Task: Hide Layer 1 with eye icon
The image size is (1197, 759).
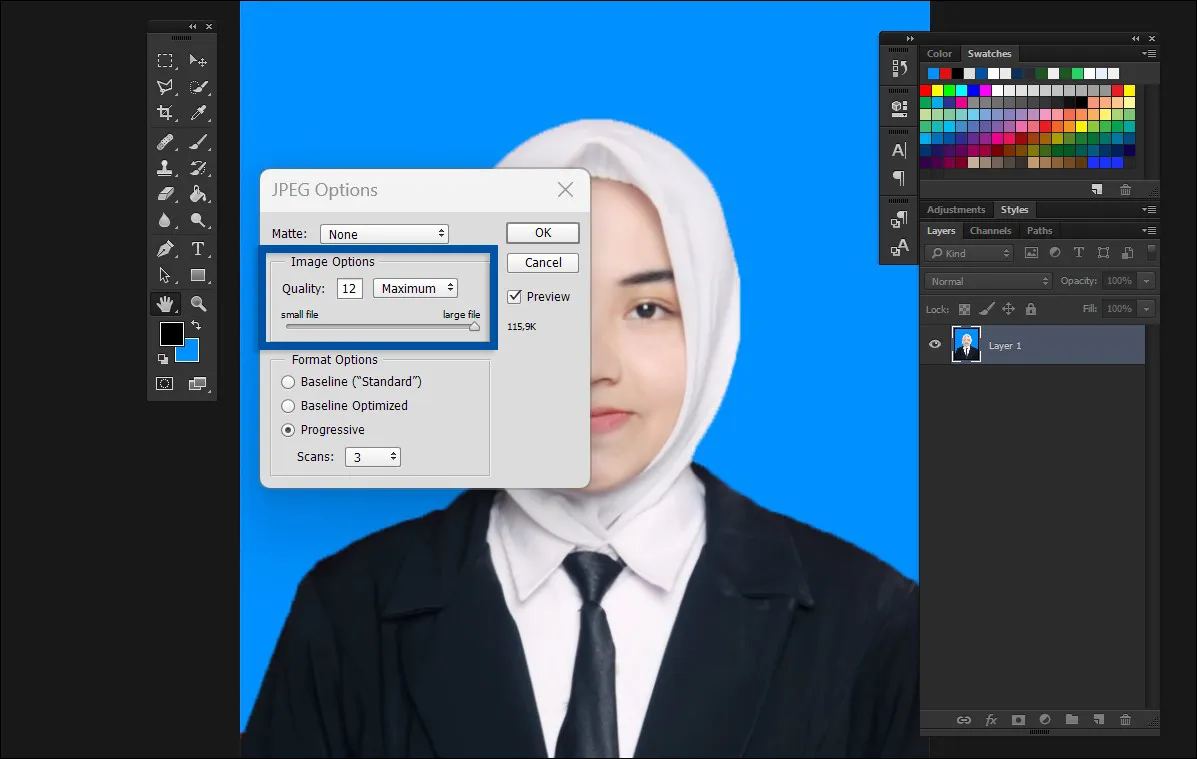Action: [x=935, y=345]
